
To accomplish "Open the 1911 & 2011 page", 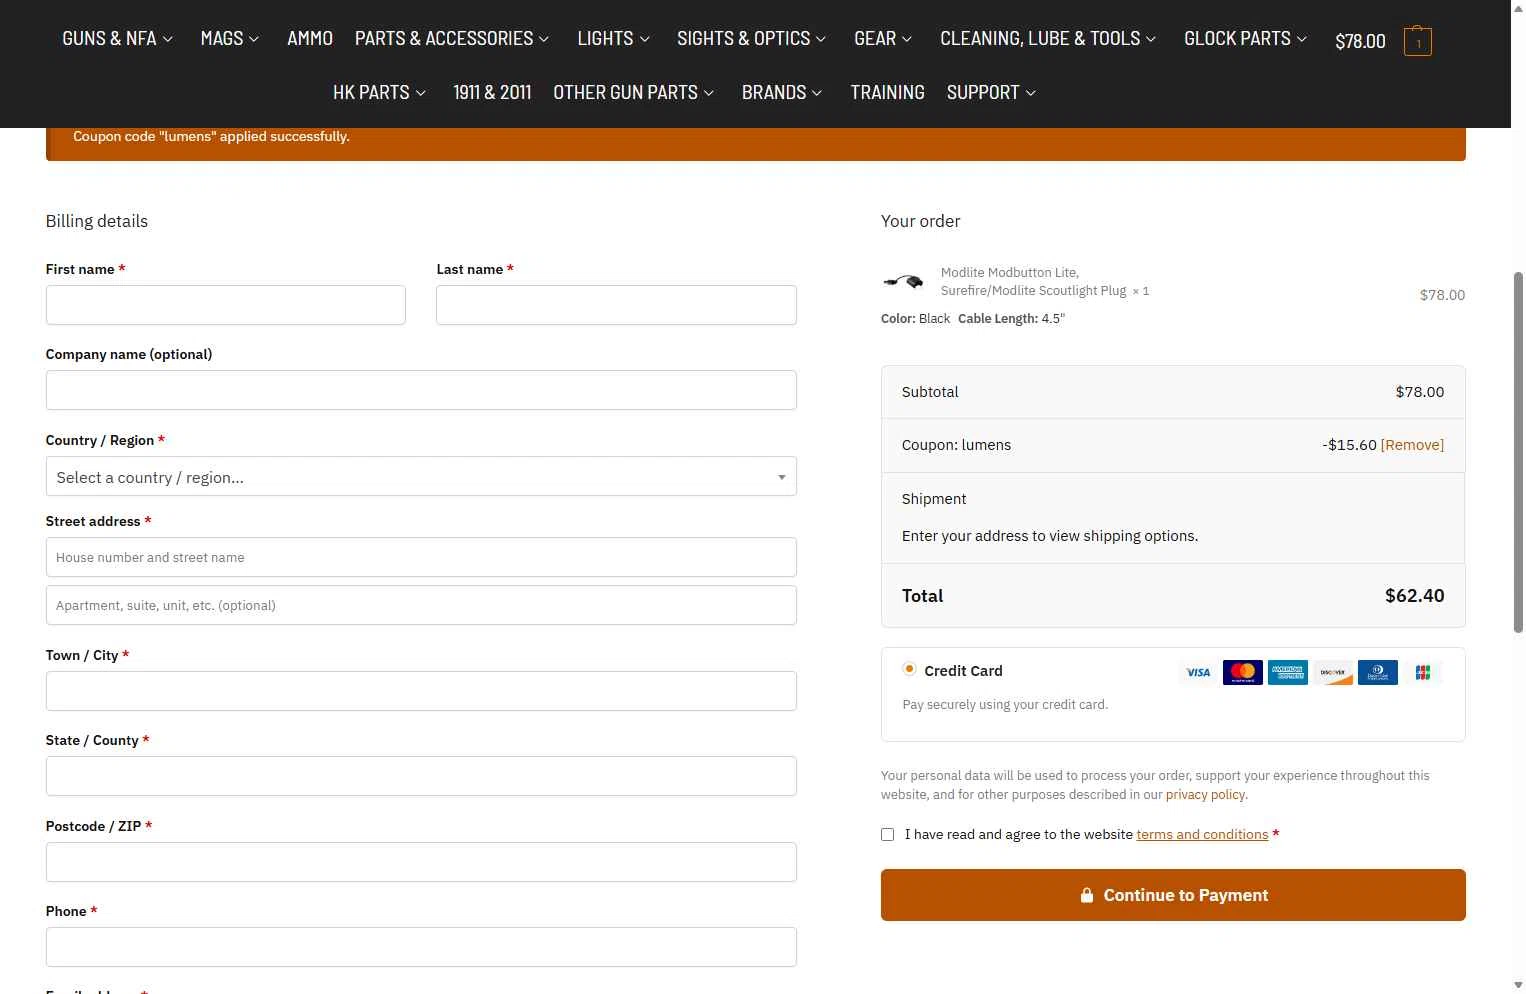I will pyautogui.click(x=492, y=93).
